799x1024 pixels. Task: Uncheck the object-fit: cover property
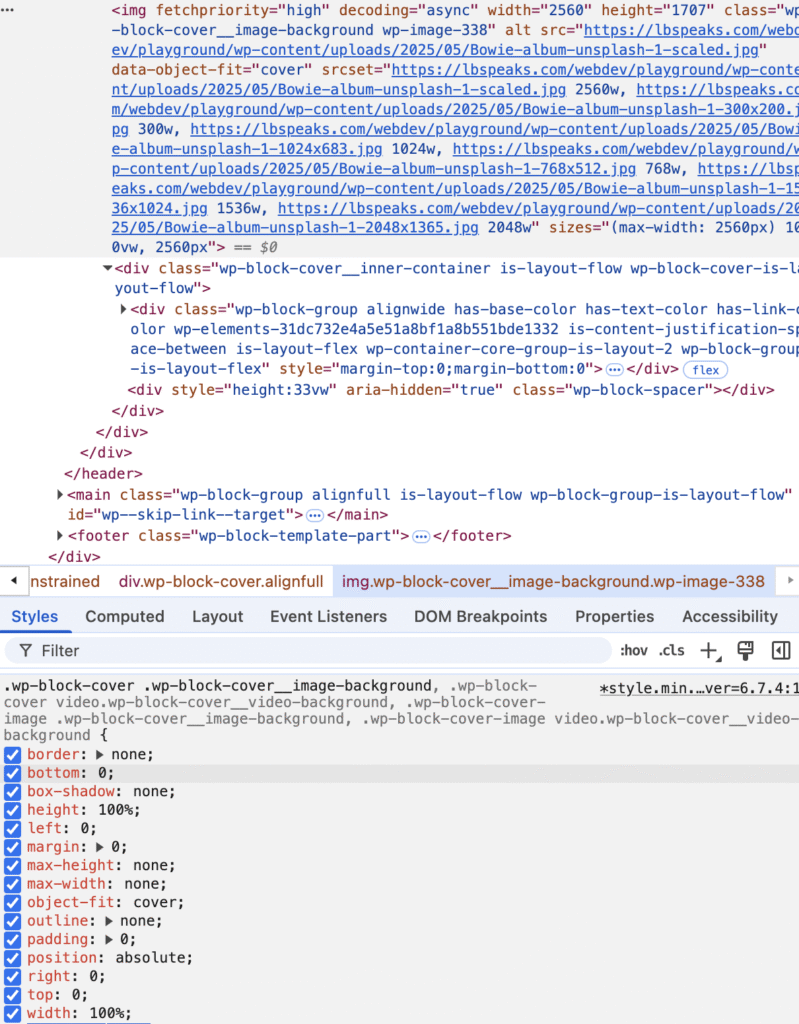tap(12, 903)
